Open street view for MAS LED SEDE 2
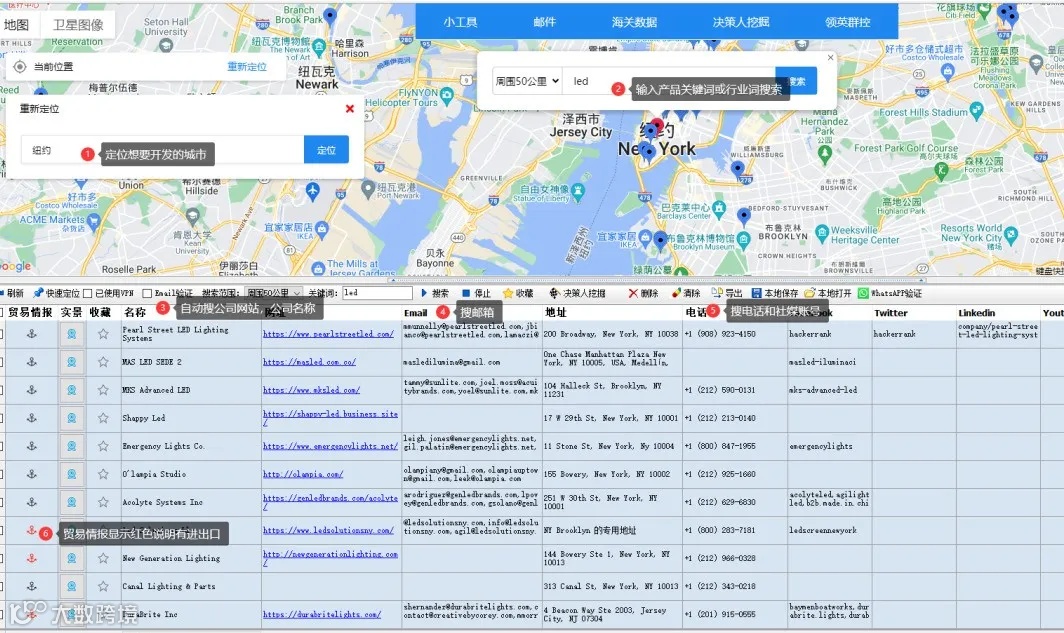 pyautogui.click(x=71, y=362)
